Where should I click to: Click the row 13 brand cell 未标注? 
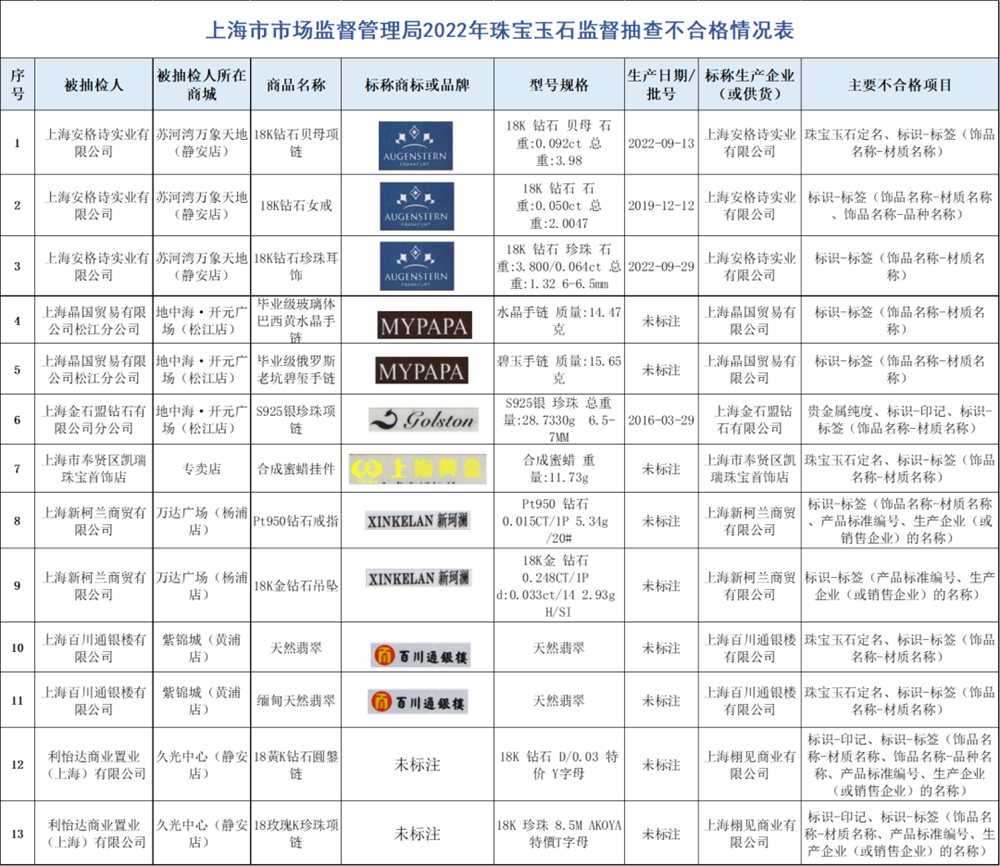pyautogui.click(x=417, y=833)
